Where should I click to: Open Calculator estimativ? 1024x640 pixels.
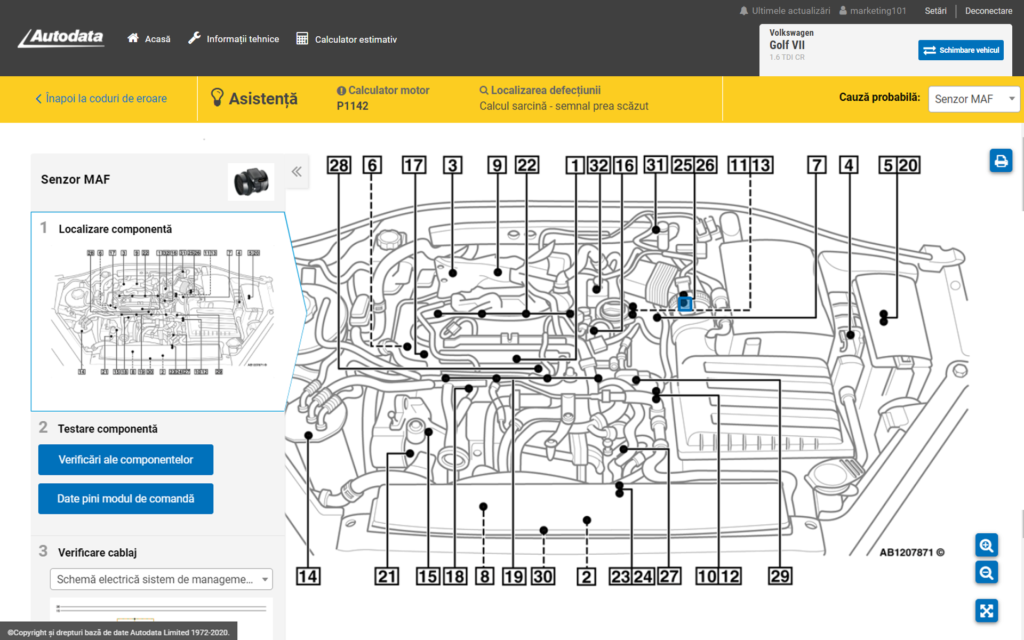(x=347, y=39)
